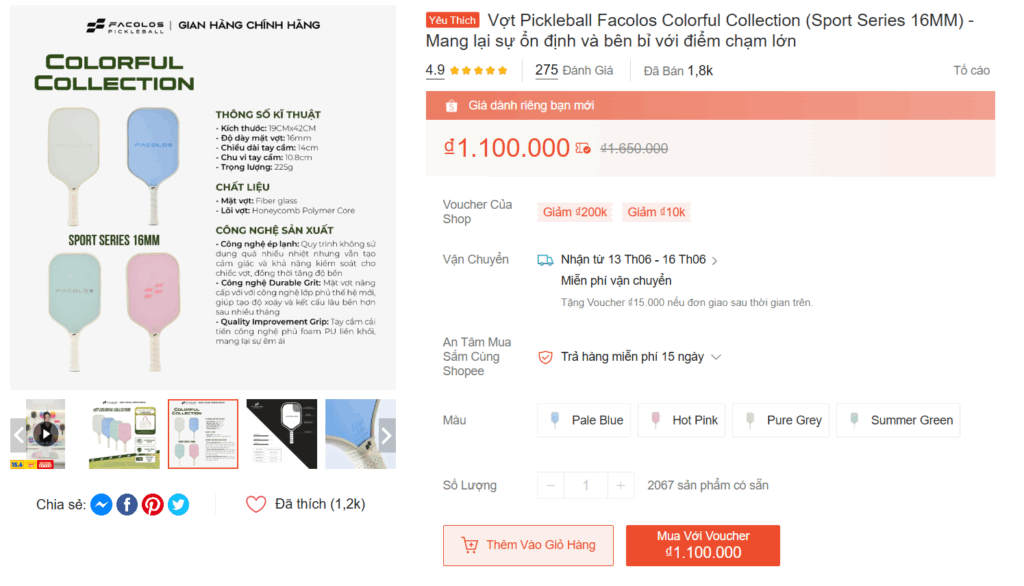Screen dimensions: 1024x586
Task: Choose Hot Pink color variant
Action: coord(685,421)
